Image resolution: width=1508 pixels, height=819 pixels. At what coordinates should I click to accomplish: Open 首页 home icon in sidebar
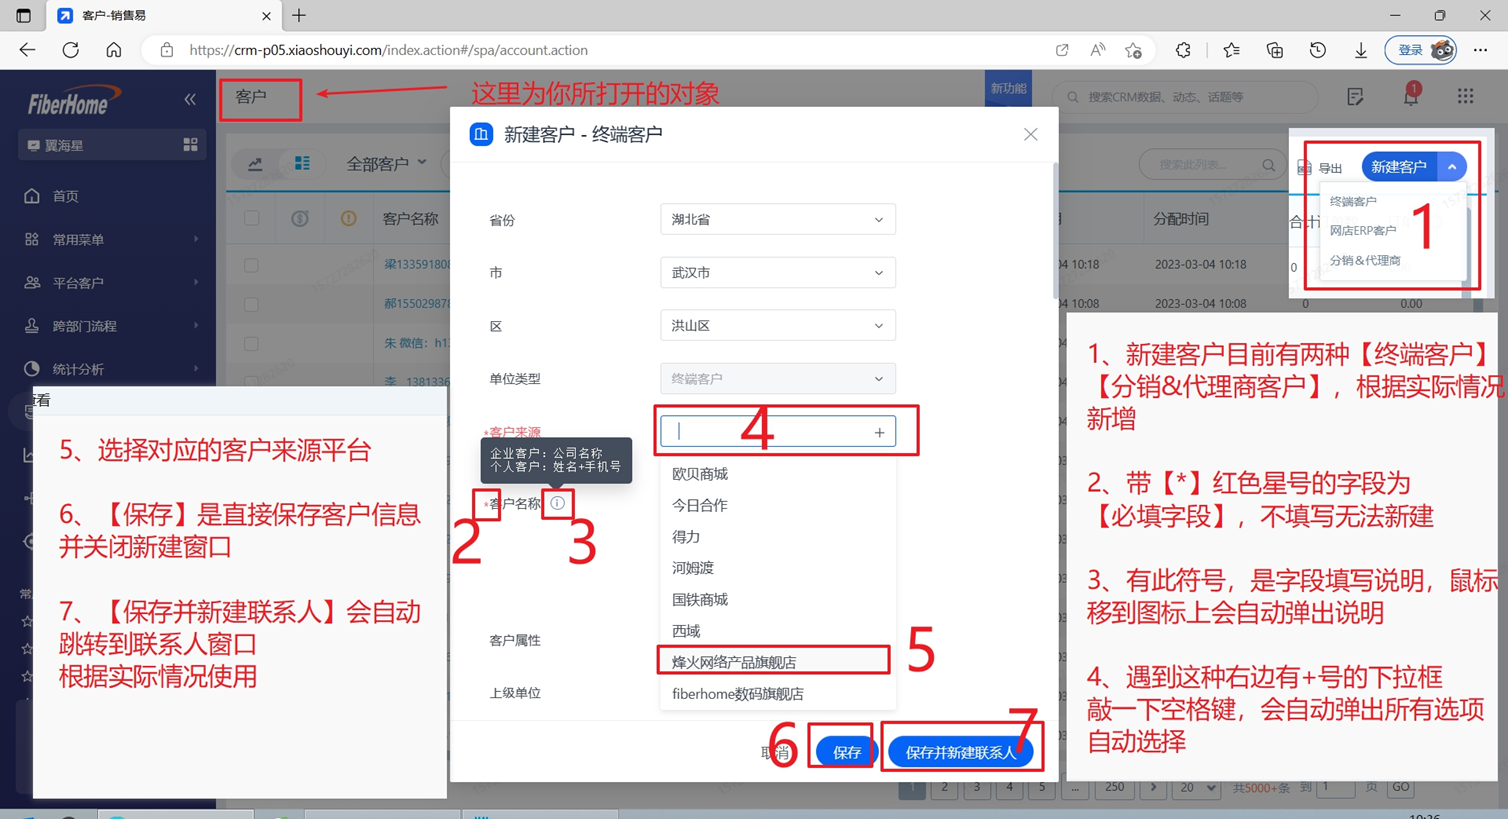click(32, 196)
